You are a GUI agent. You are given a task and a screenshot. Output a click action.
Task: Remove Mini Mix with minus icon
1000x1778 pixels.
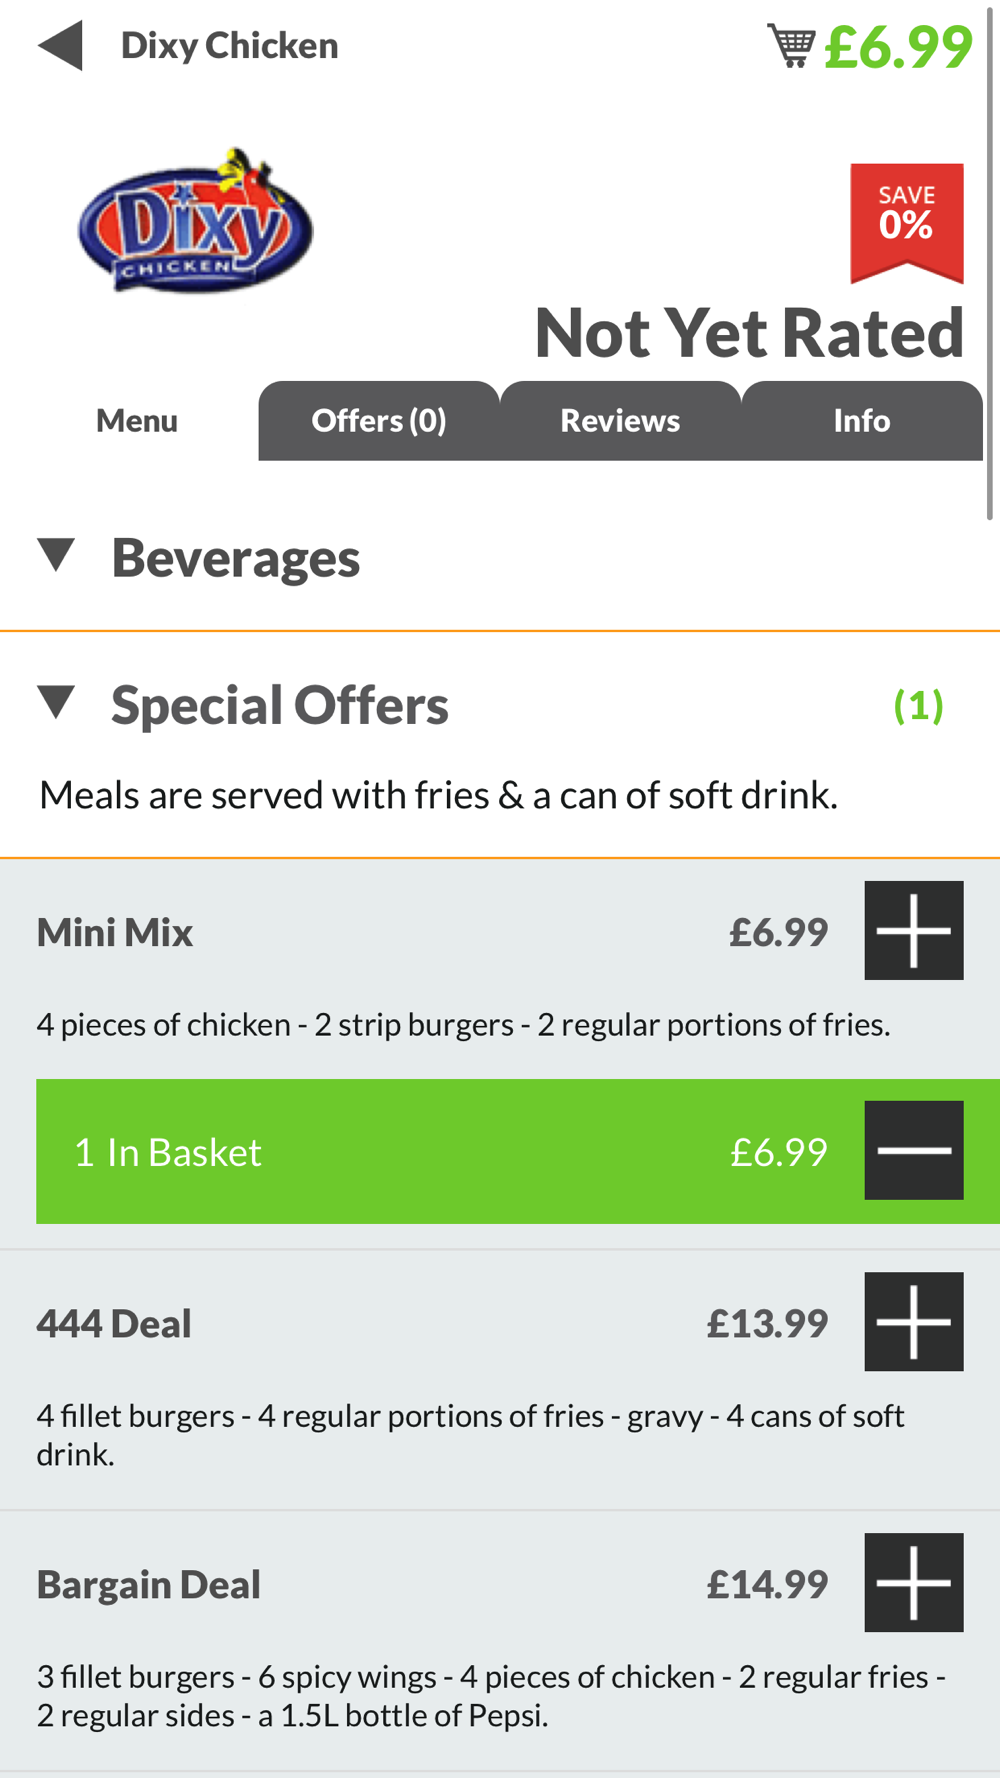(914, 1150)
